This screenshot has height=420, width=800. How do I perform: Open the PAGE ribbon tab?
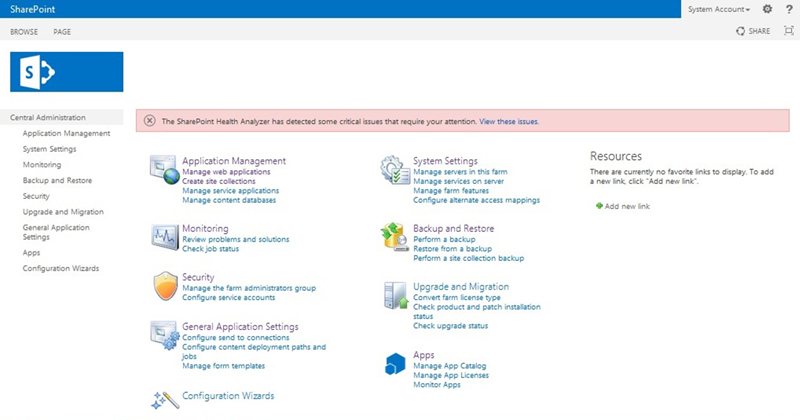pyautogui.click(x=62, y=32)
